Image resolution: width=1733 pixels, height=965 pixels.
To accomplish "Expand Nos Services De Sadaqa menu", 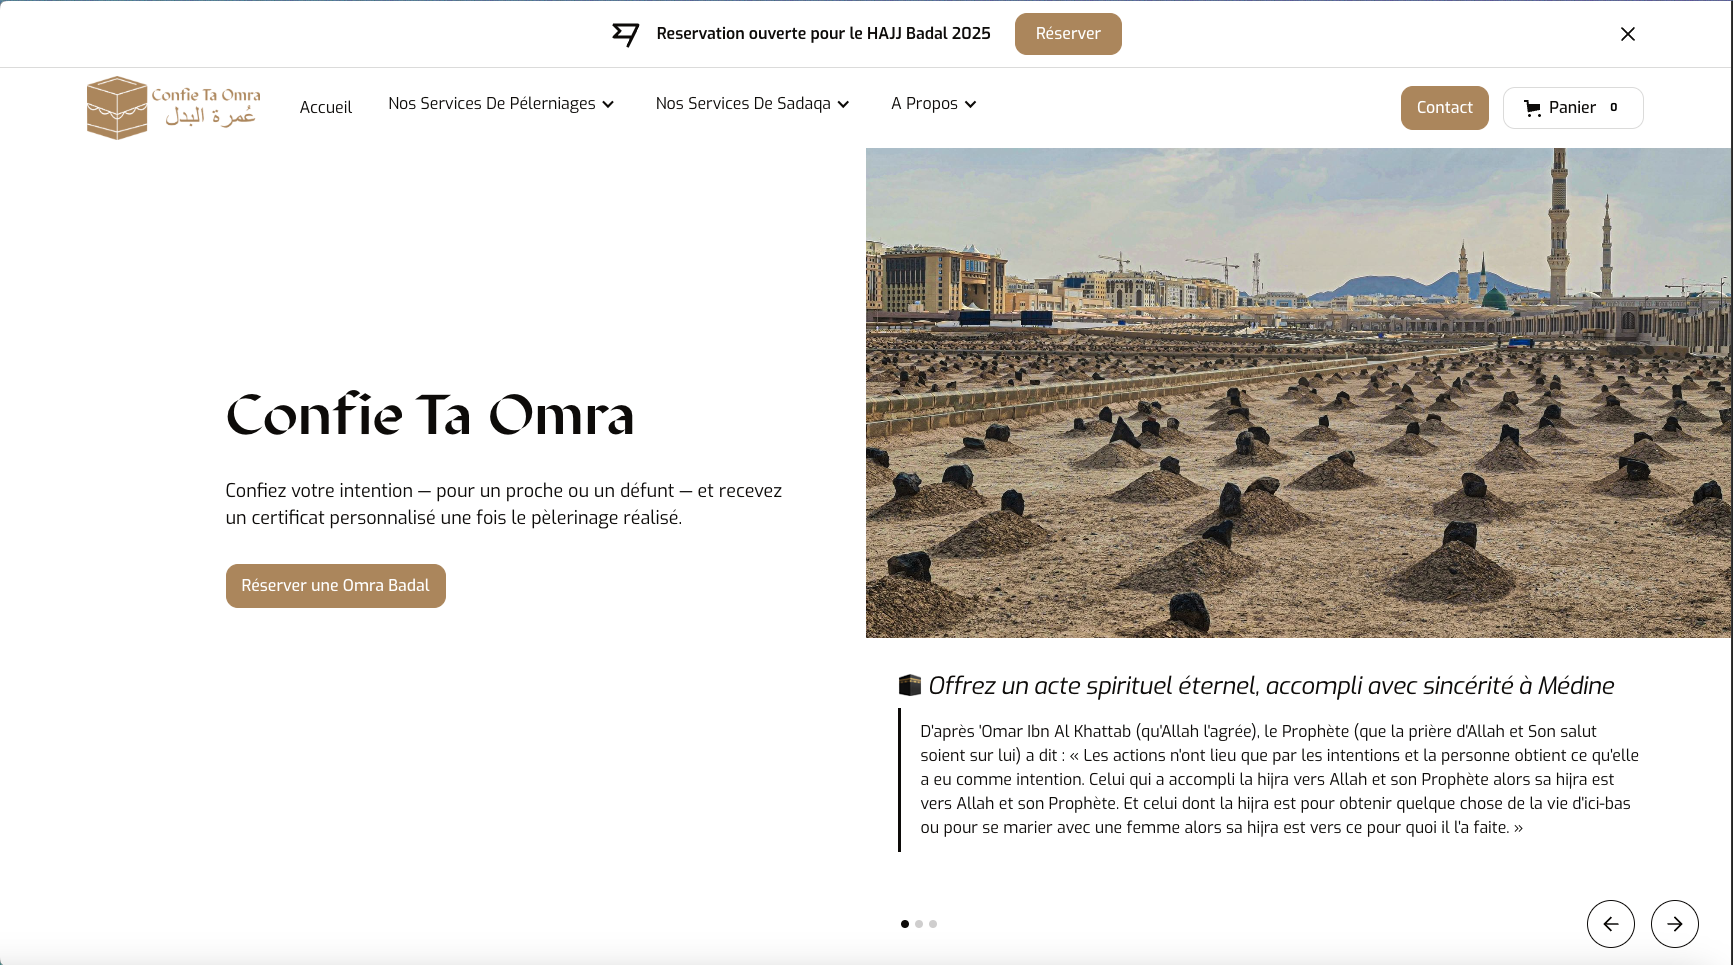I will pyautogui.click(x=752, y=104).
